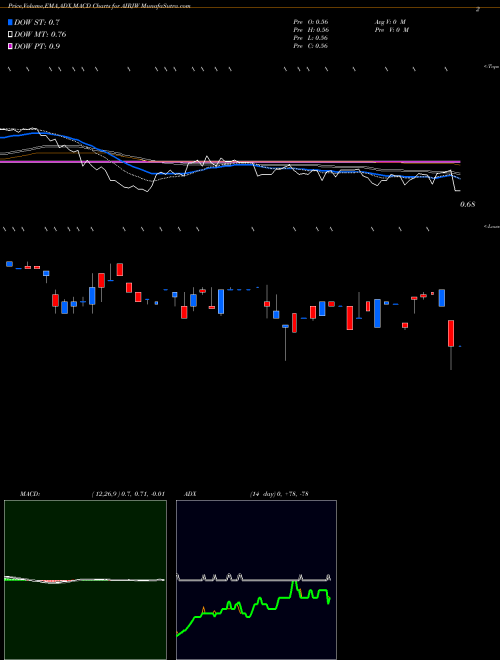This screenshot has height=660, width=500.
Task: Click the magenta DOW PT legend swatch
Action: 11,46
